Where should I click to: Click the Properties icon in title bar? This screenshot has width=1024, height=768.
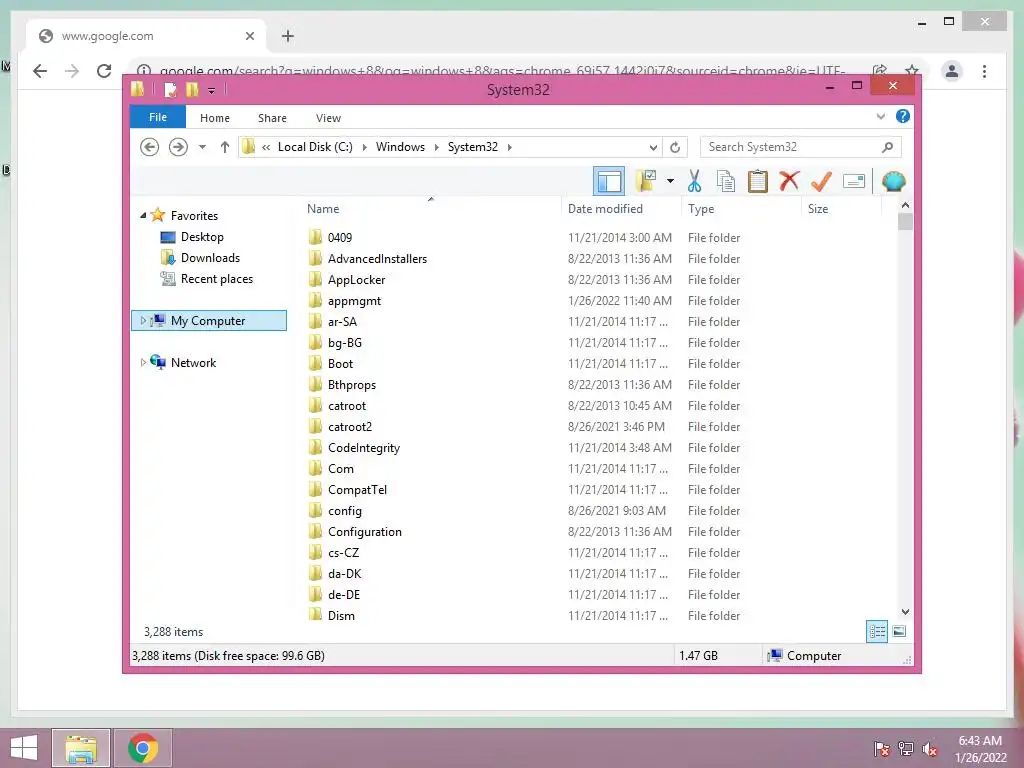(x=170, y=89)
